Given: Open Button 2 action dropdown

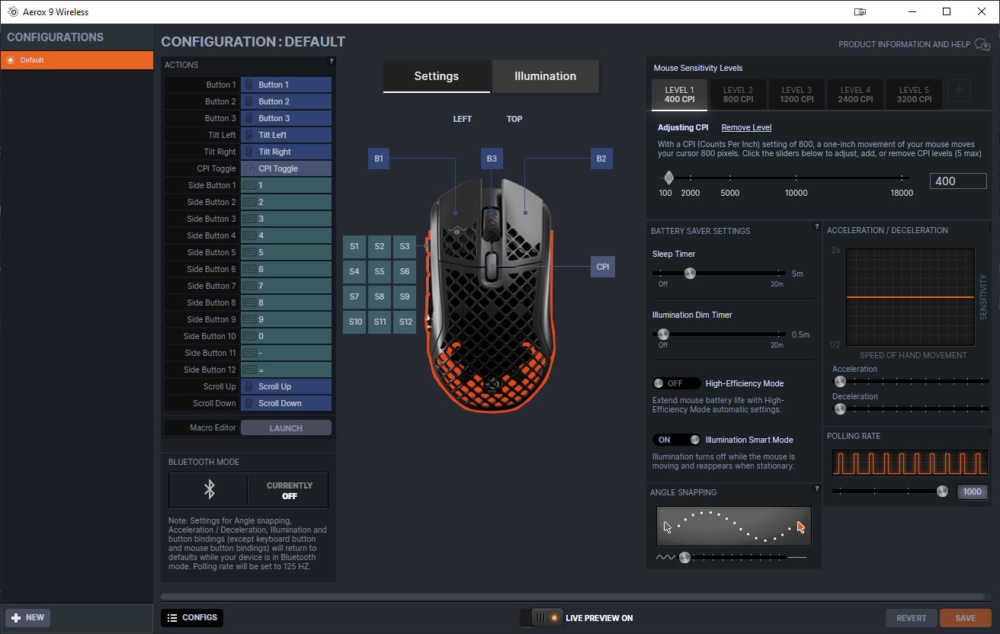Looking at the screenshot, I should pyautogui.click(x=286, y=101).
